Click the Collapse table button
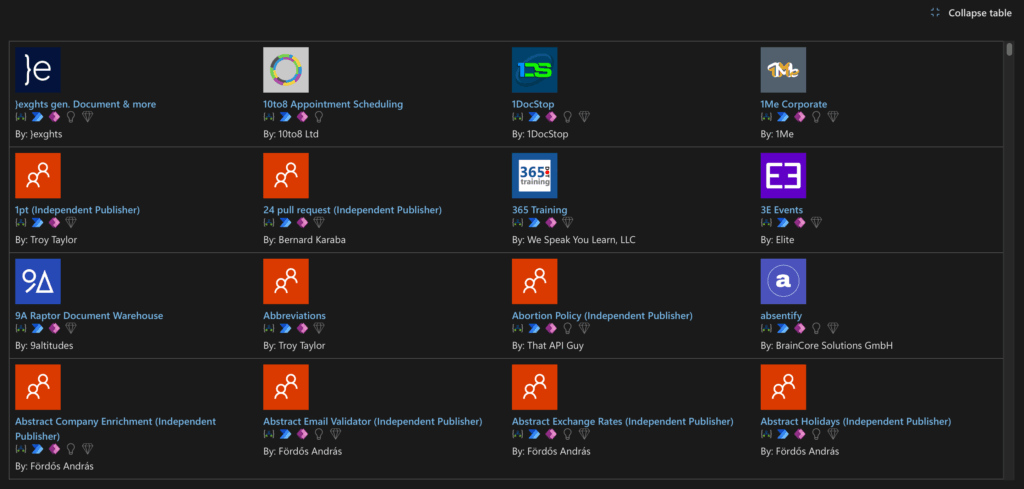The width and height of the screenshot is (1024, 489). point(971,12)
